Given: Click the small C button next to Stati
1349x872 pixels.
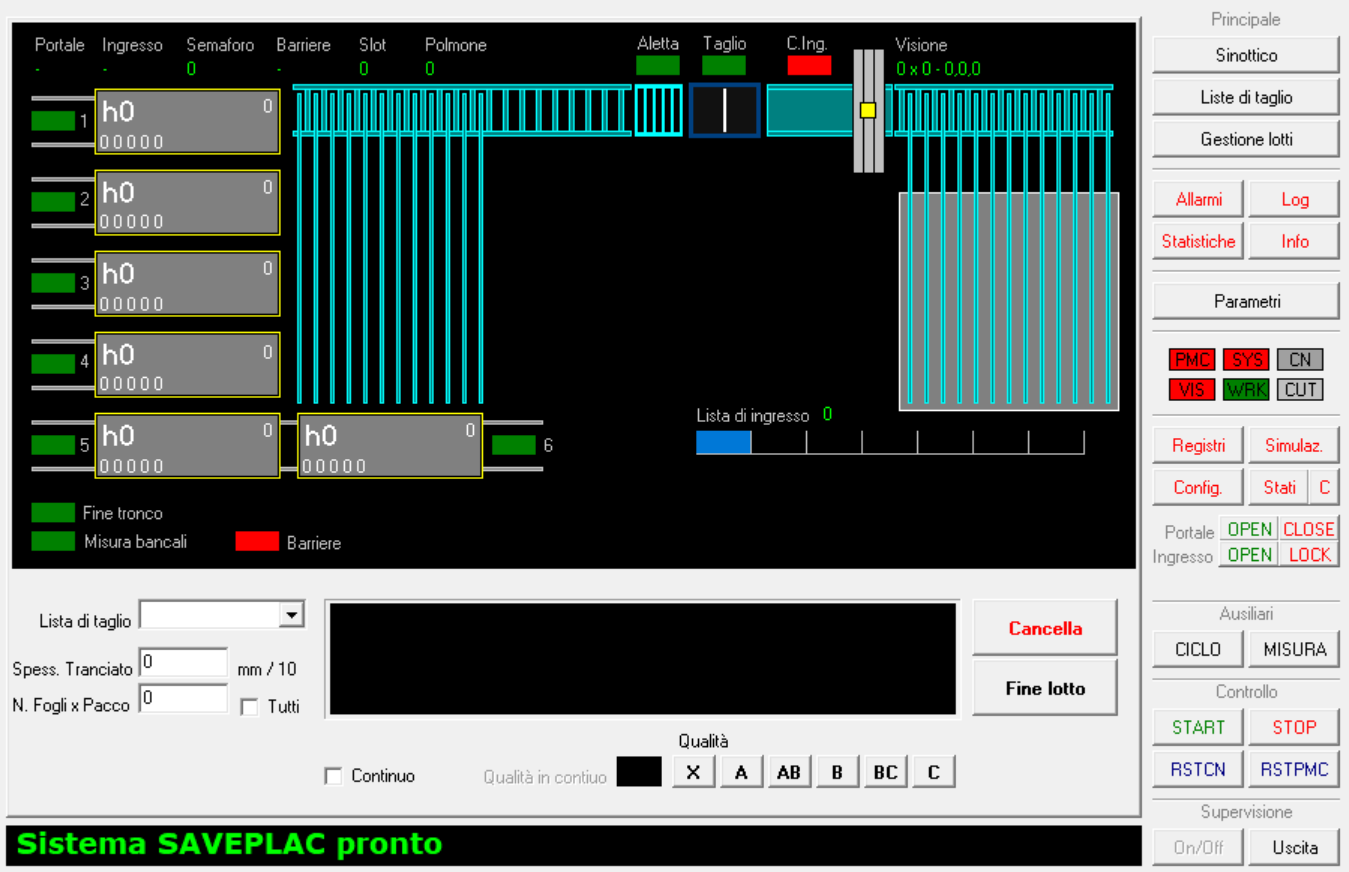Looking at the screenshot, I should [x=1325, y=487].
